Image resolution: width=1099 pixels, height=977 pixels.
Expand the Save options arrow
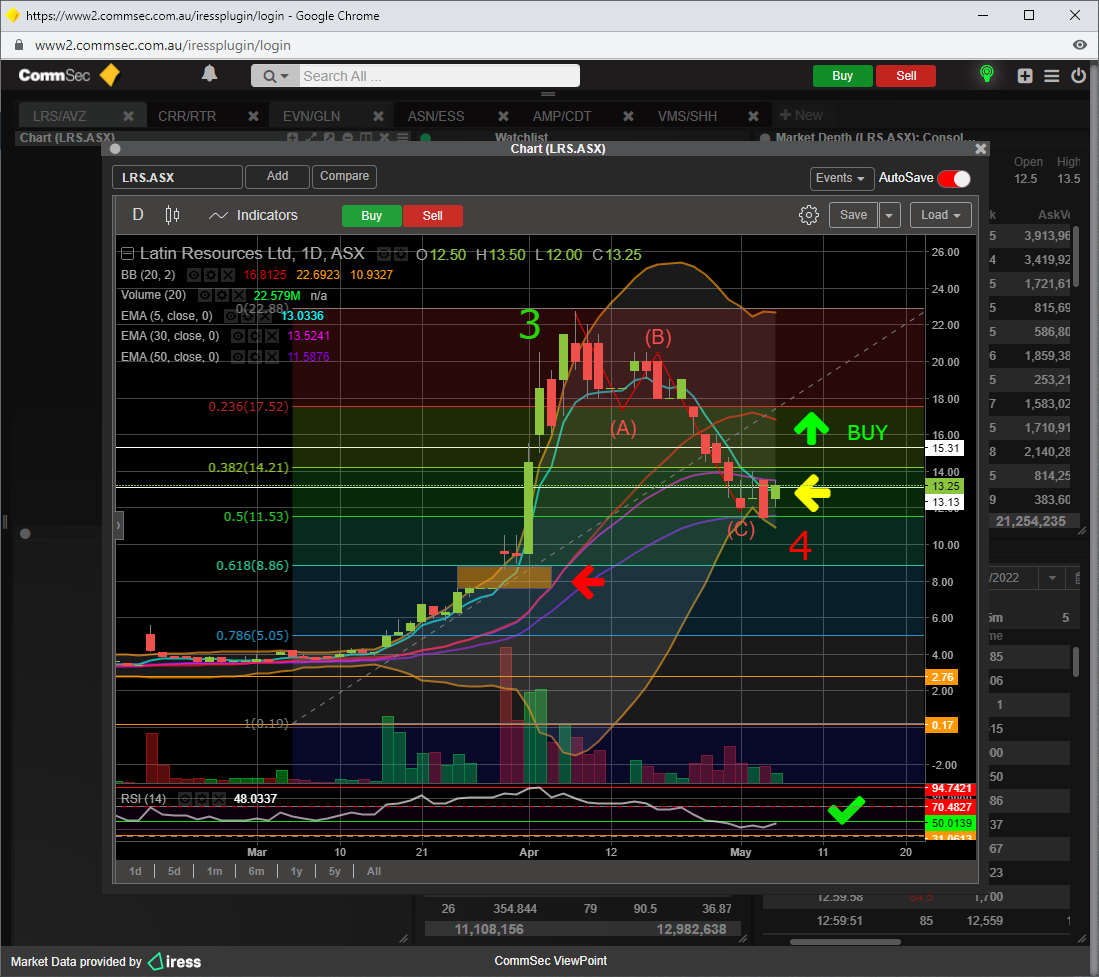pos(889,215)
